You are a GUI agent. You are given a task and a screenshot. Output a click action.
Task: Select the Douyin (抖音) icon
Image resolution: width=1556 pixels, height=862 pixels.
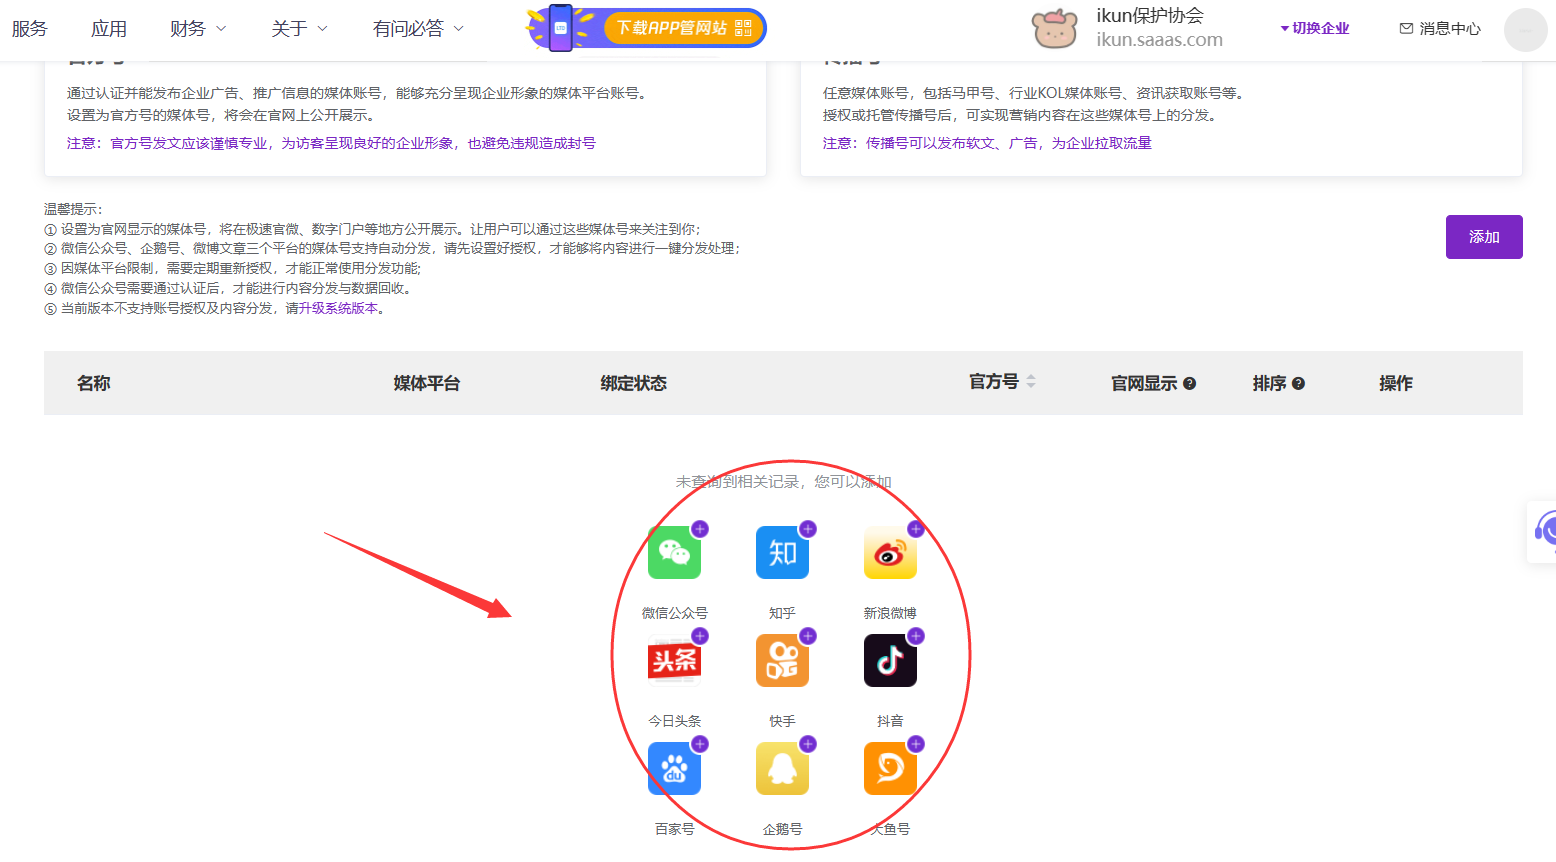[x=890, y=661]
